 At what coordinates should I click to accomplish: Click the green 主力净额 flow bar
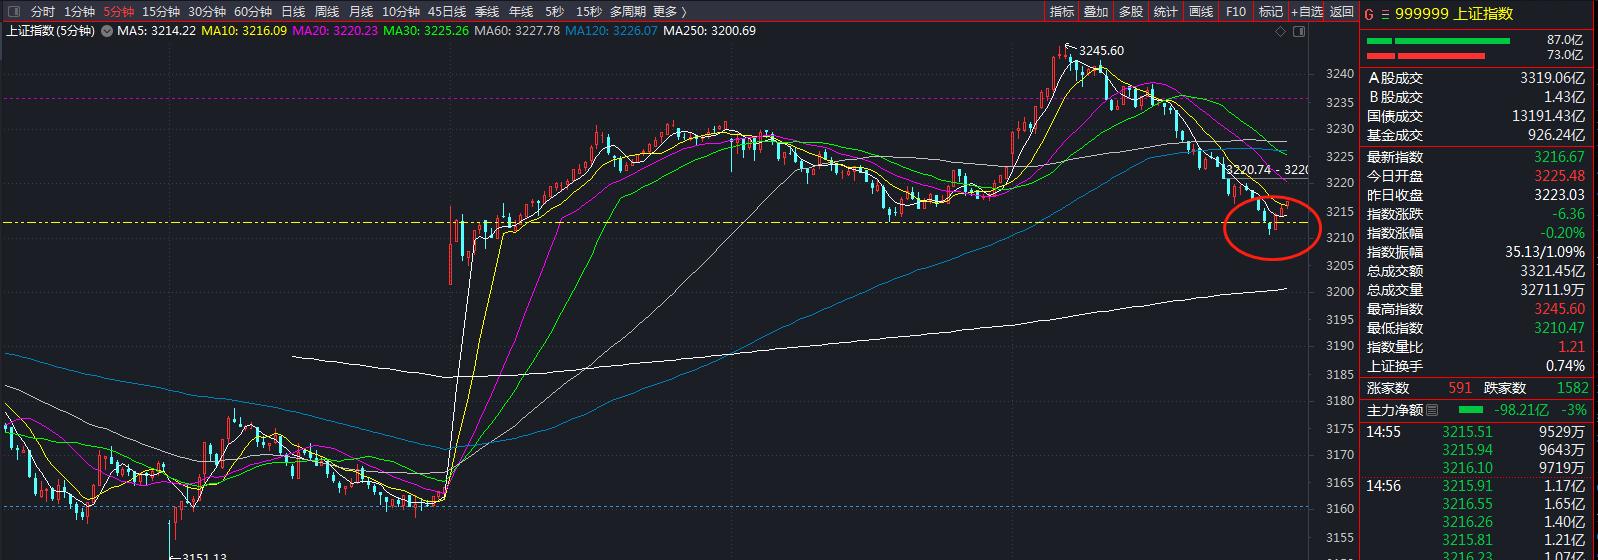point(1472,410)
